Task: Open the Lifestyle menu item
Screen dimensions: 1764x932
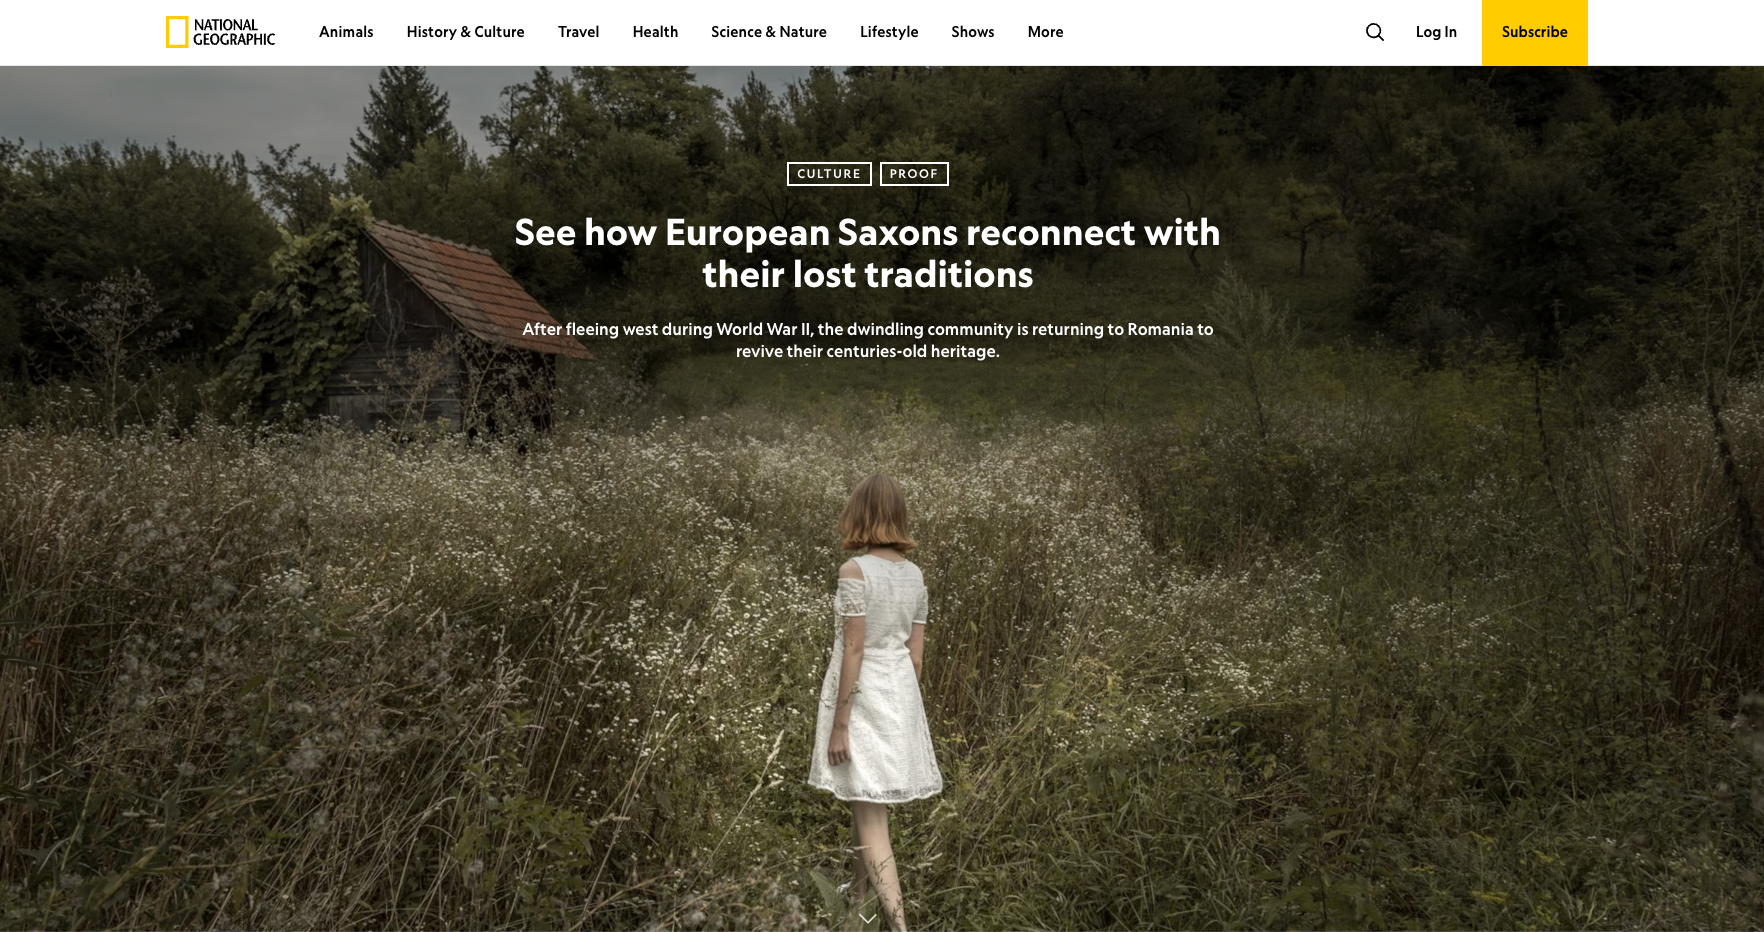Action: [x=888, y=32]
